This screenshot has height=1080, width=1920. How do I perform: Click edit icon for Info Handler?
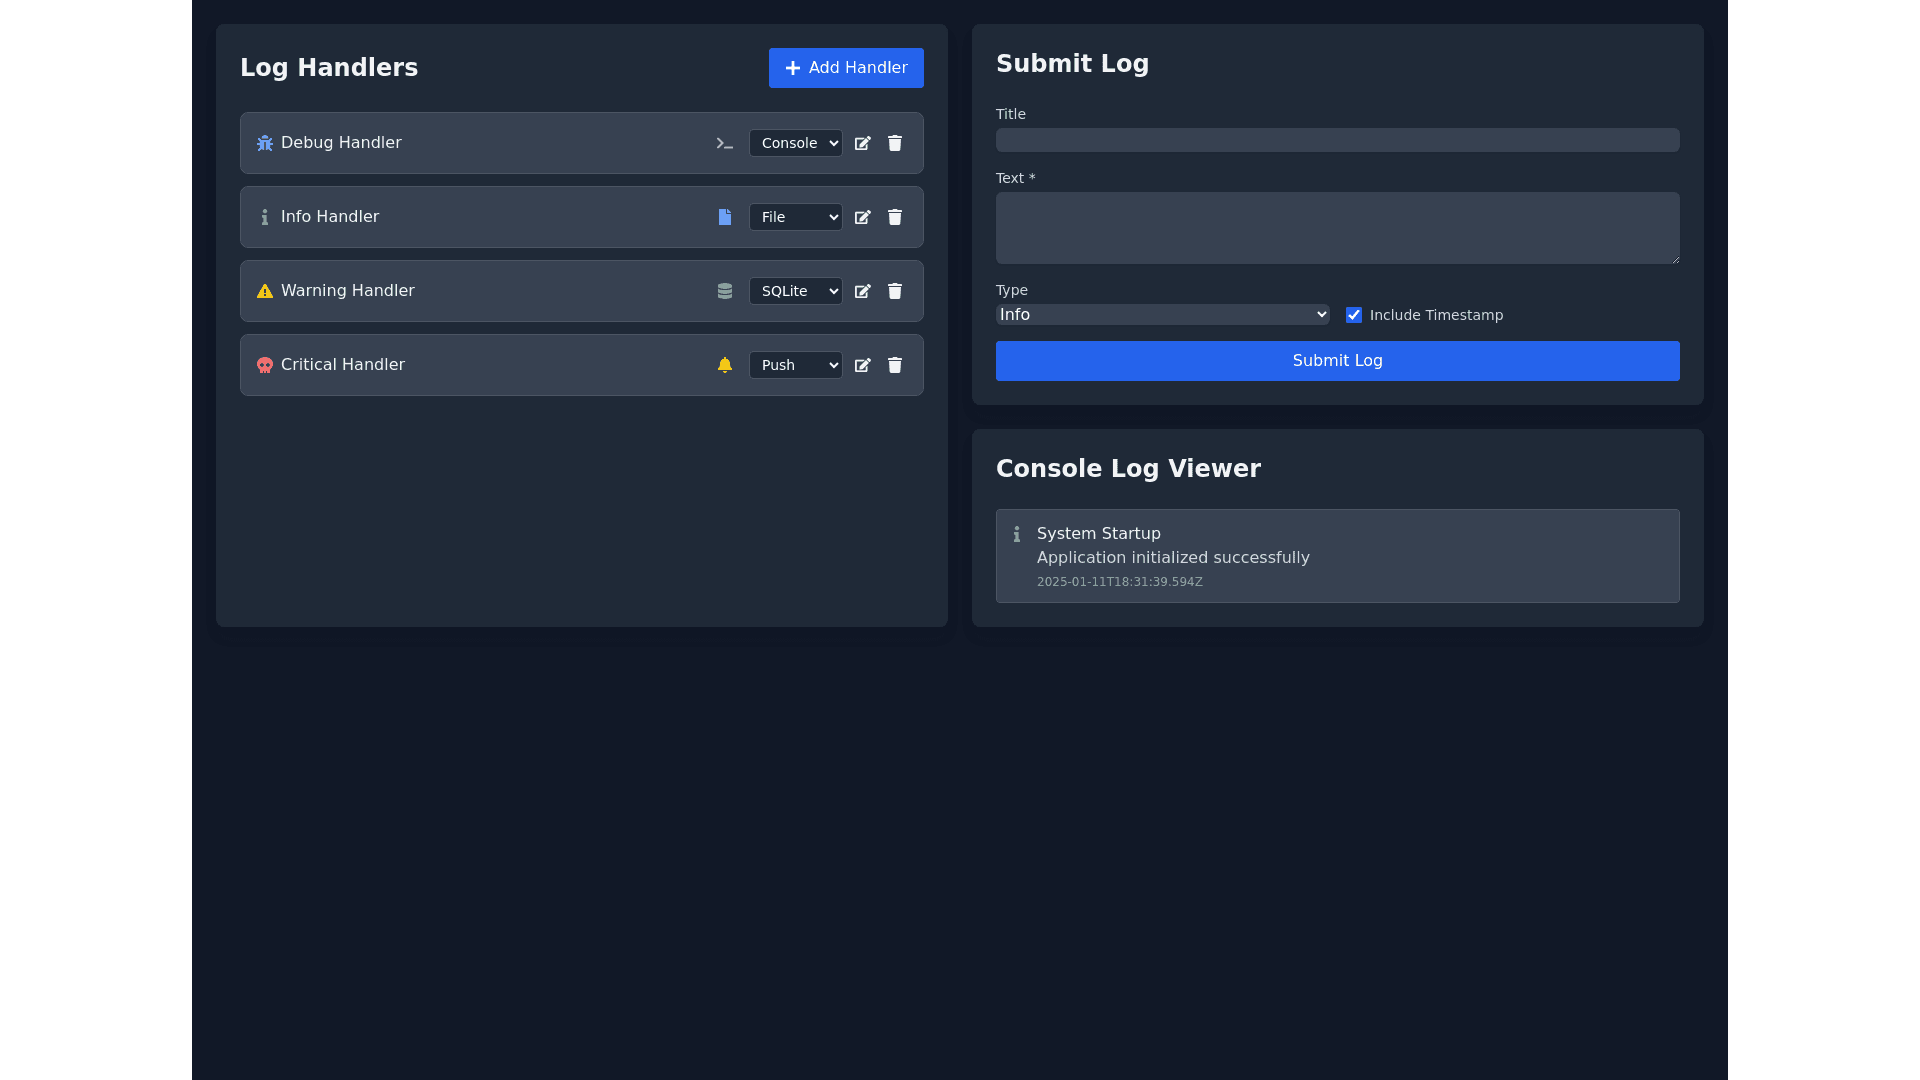point(862,217)
